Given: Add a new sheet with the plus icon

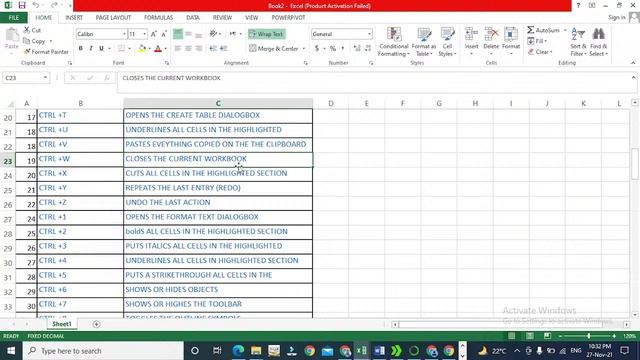Looking at the screenshot, I should [x=96, y=324].
